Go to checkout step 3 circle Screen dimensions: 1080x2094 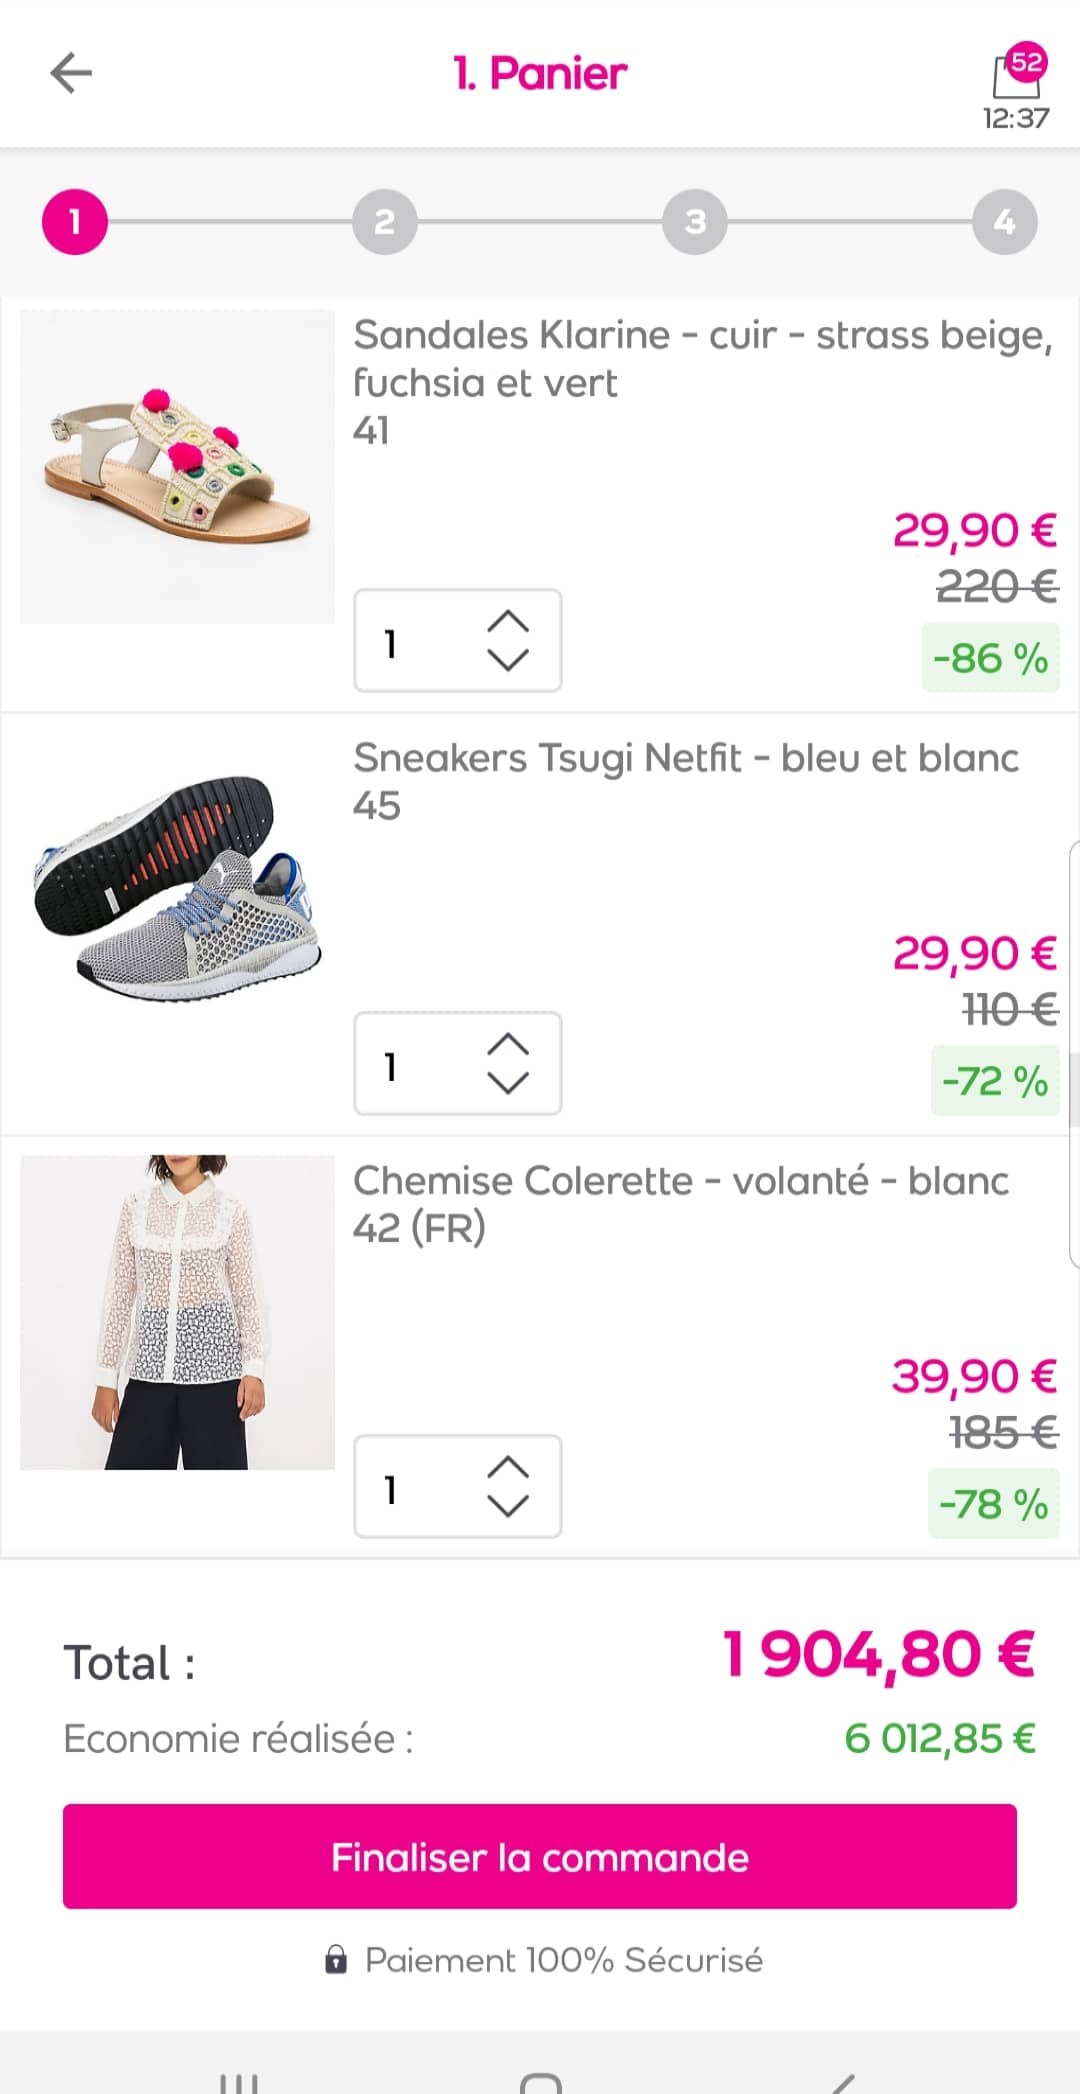click(x=694, y=221)
